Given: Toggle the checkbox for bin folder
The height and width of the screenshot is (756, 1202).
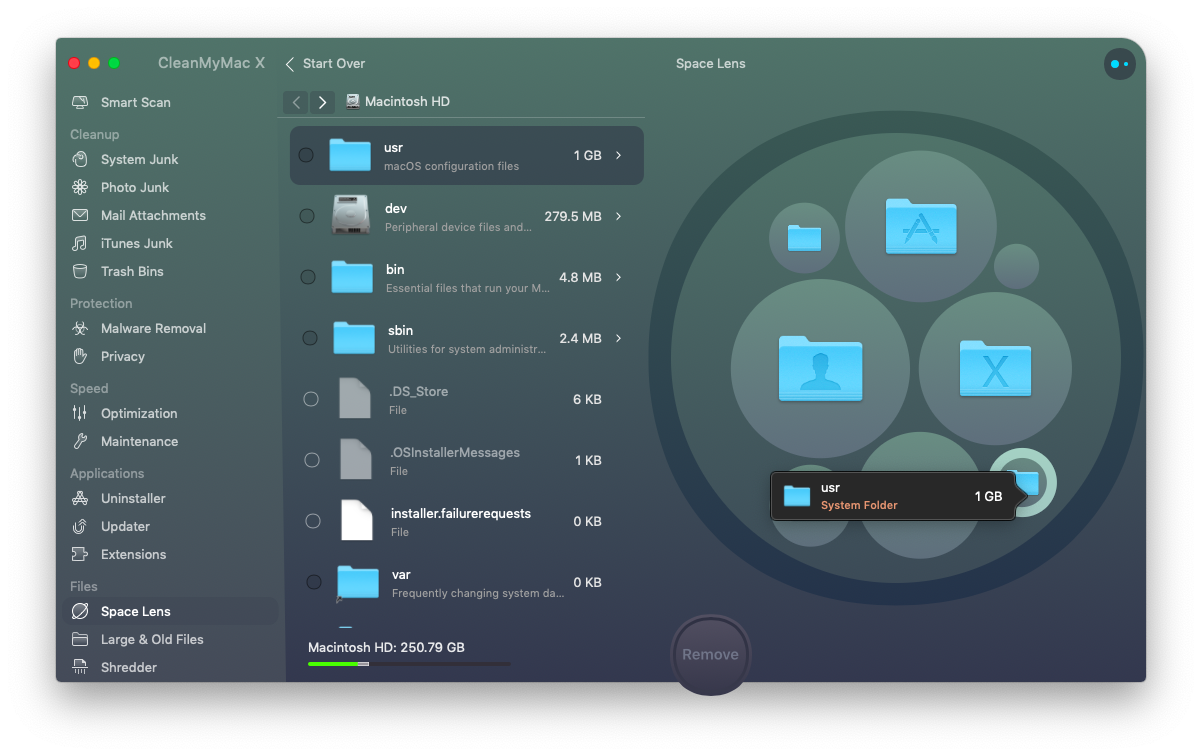Looking at the screenshot, I should pos(308,277).
